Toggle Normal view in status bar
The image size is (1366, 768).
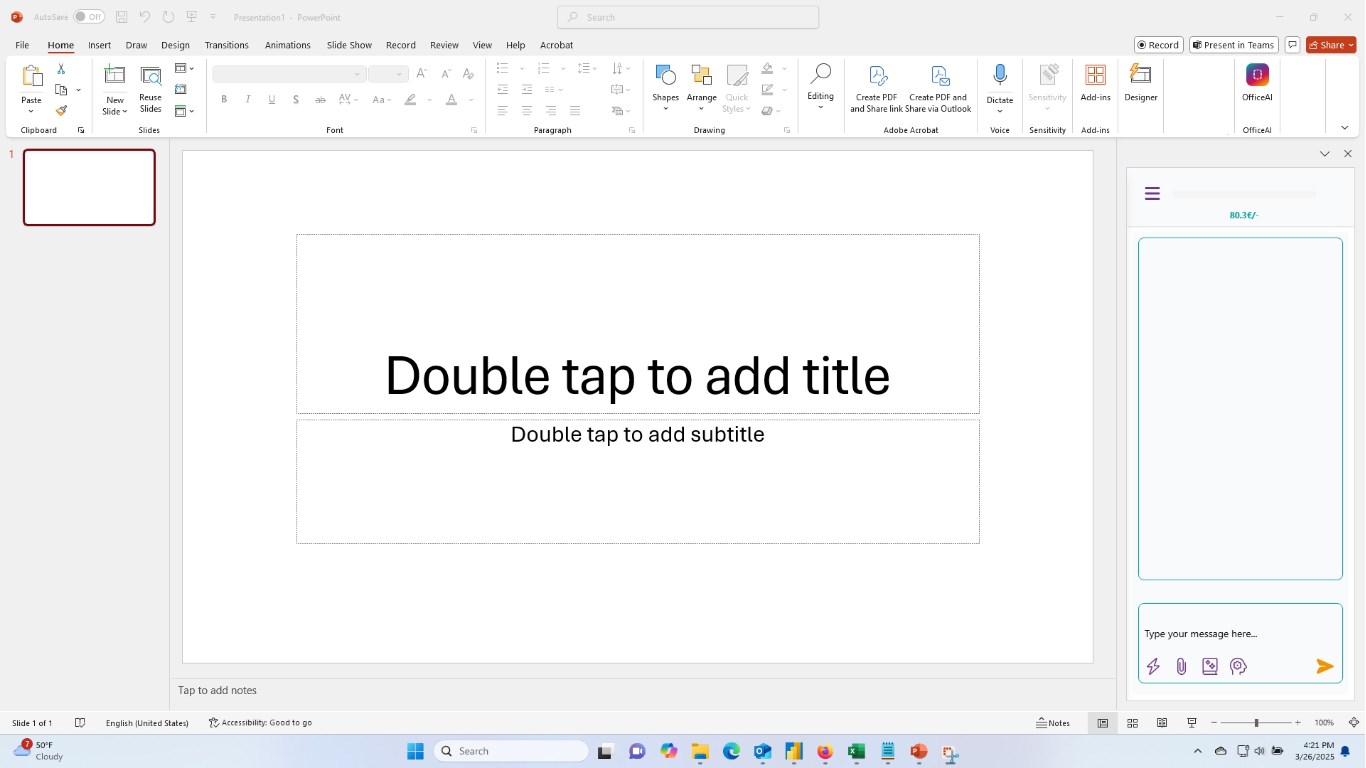(1103, 723)
